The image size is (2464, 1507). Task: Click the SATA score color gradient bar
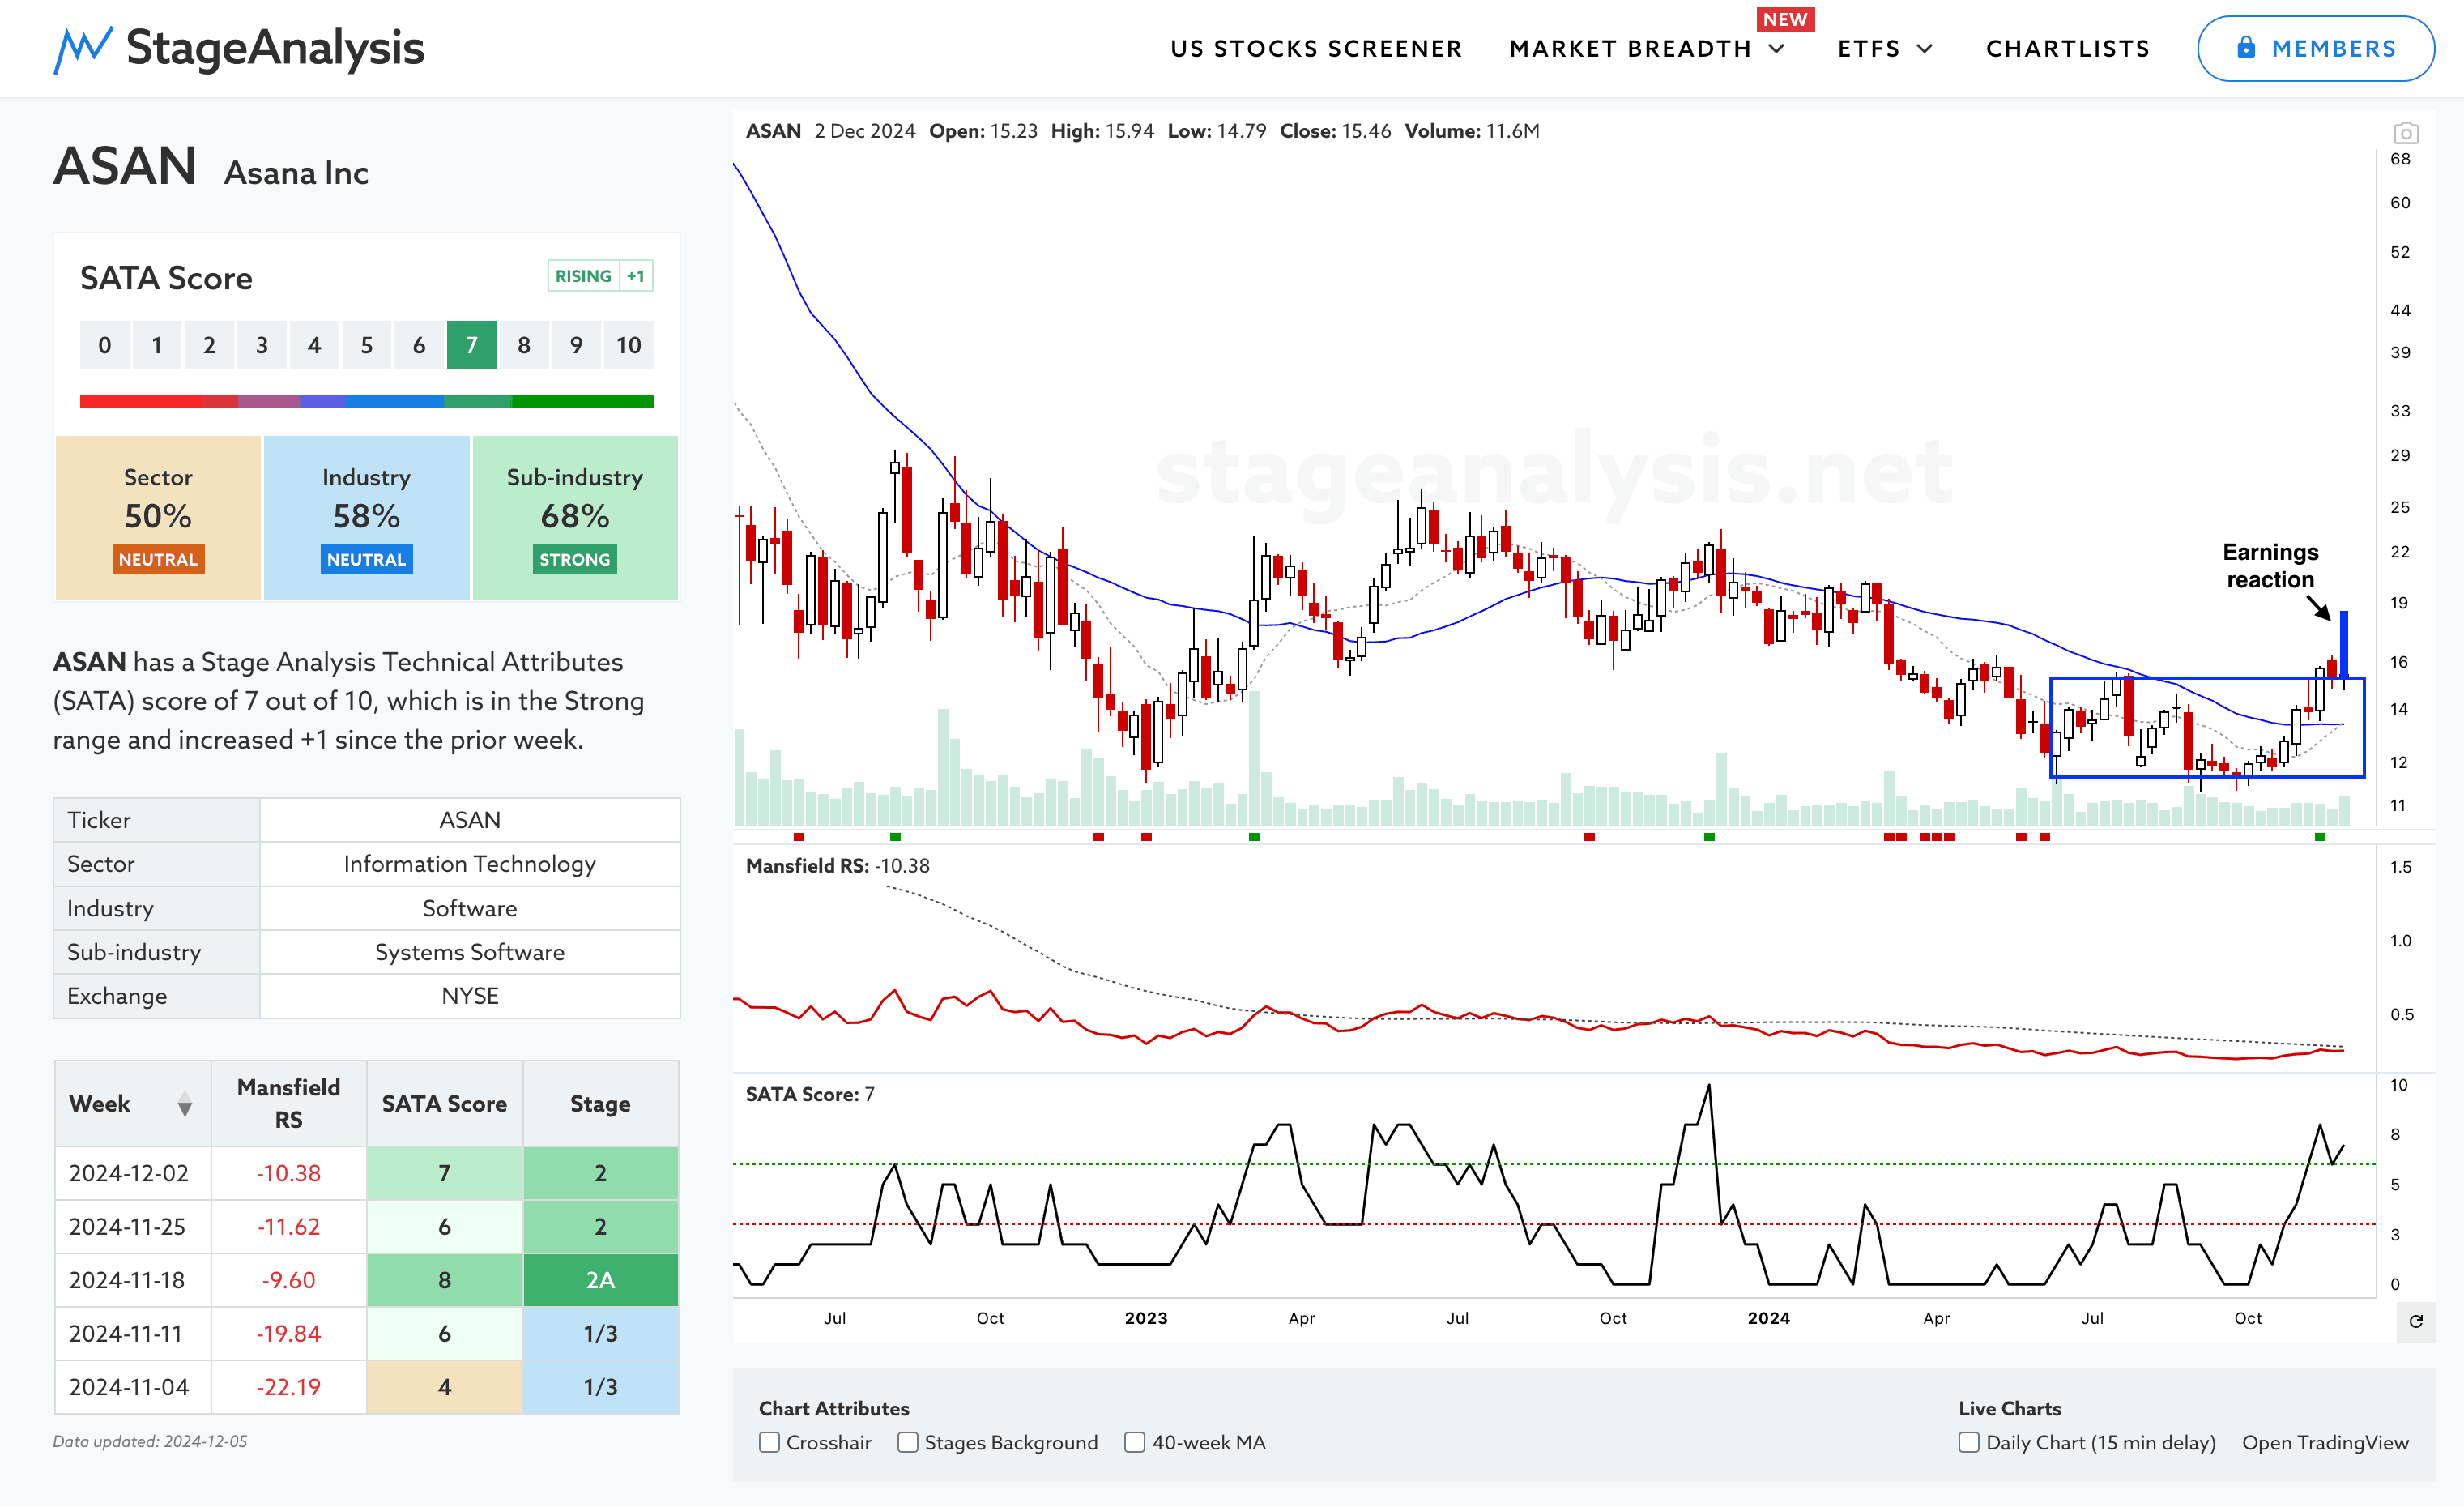(x=366, y=402)
